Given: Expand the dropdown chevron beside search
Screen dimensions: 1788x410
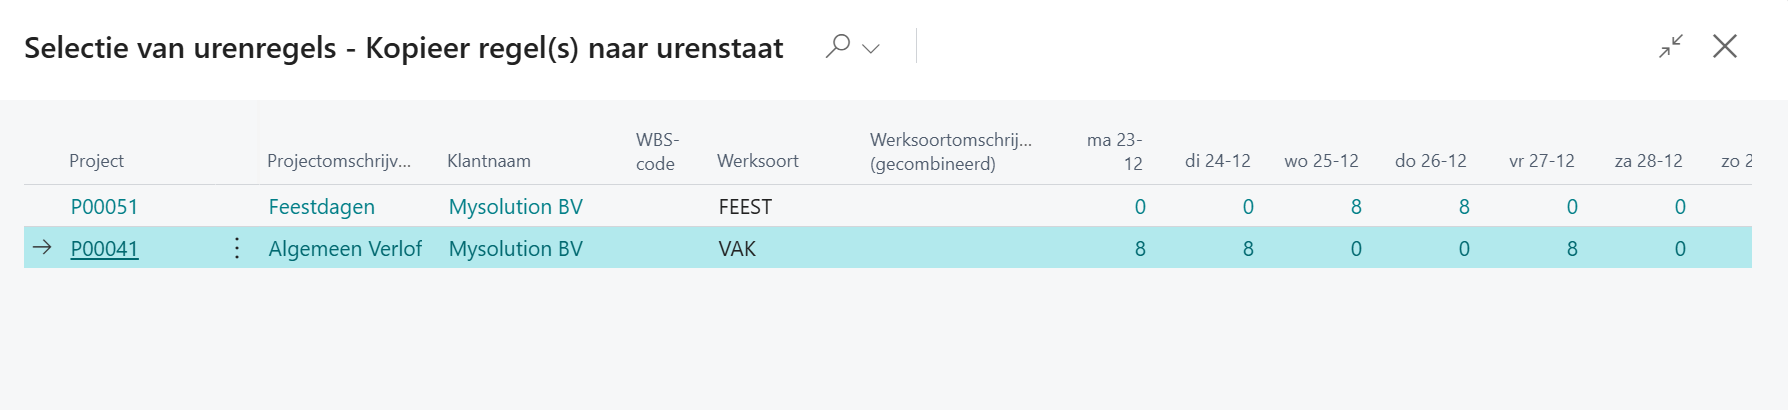Looking at the screenshot, I should pos(871,48).
